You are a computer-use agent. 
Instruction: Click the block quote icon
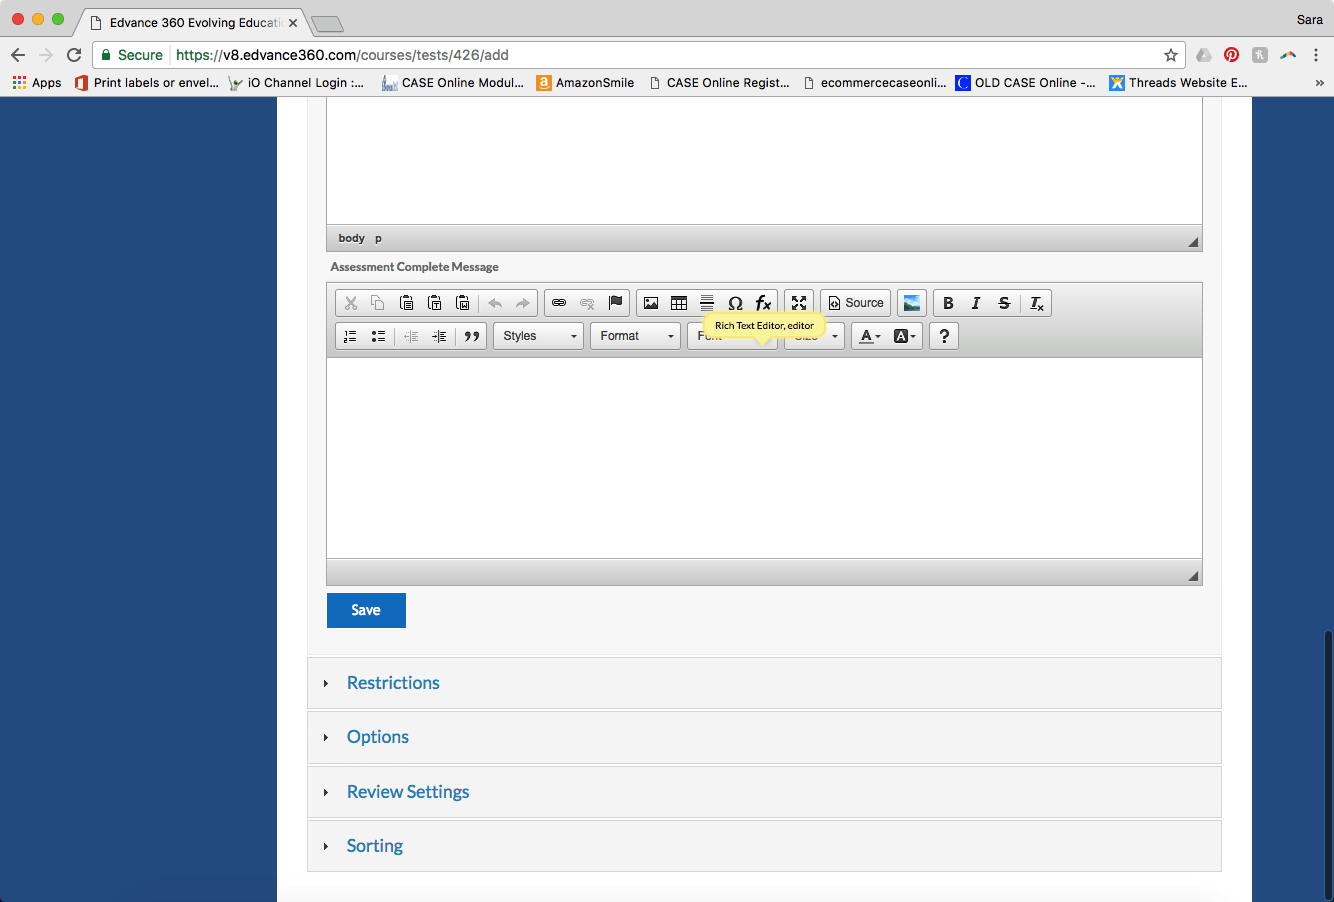coord(472,336)
